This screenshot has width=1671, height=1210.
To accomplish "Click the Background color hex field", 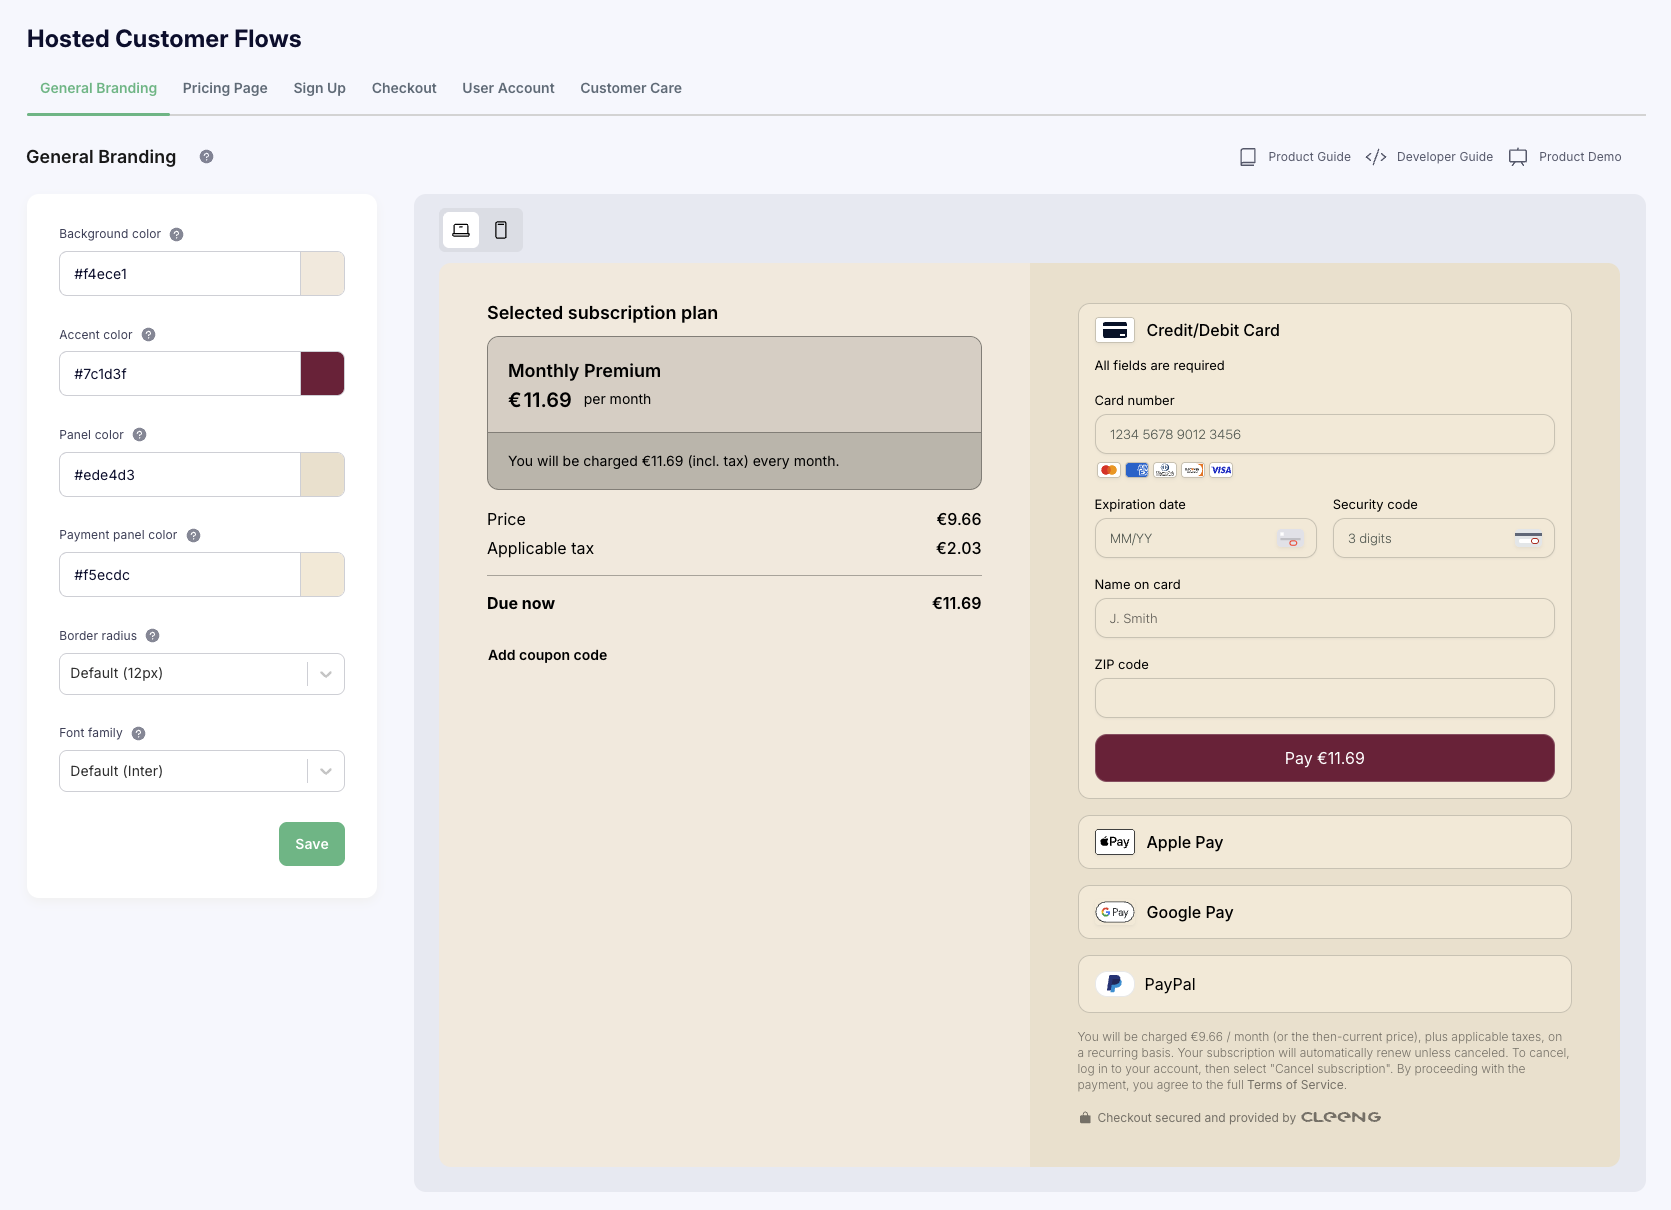I will (x=180, y=274).
